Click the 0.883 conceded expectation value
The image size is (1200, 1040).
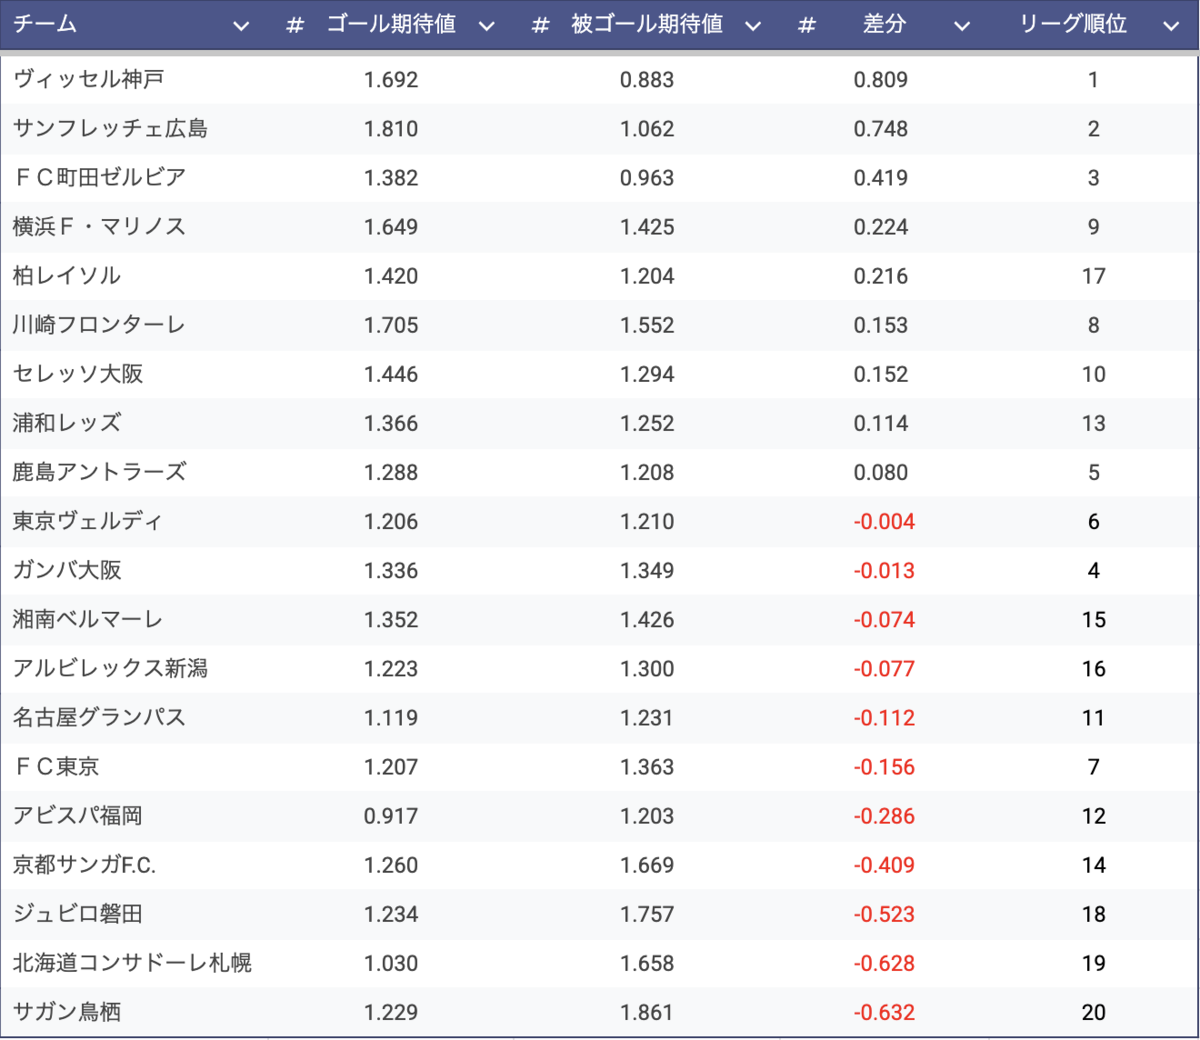pos(647,80)
